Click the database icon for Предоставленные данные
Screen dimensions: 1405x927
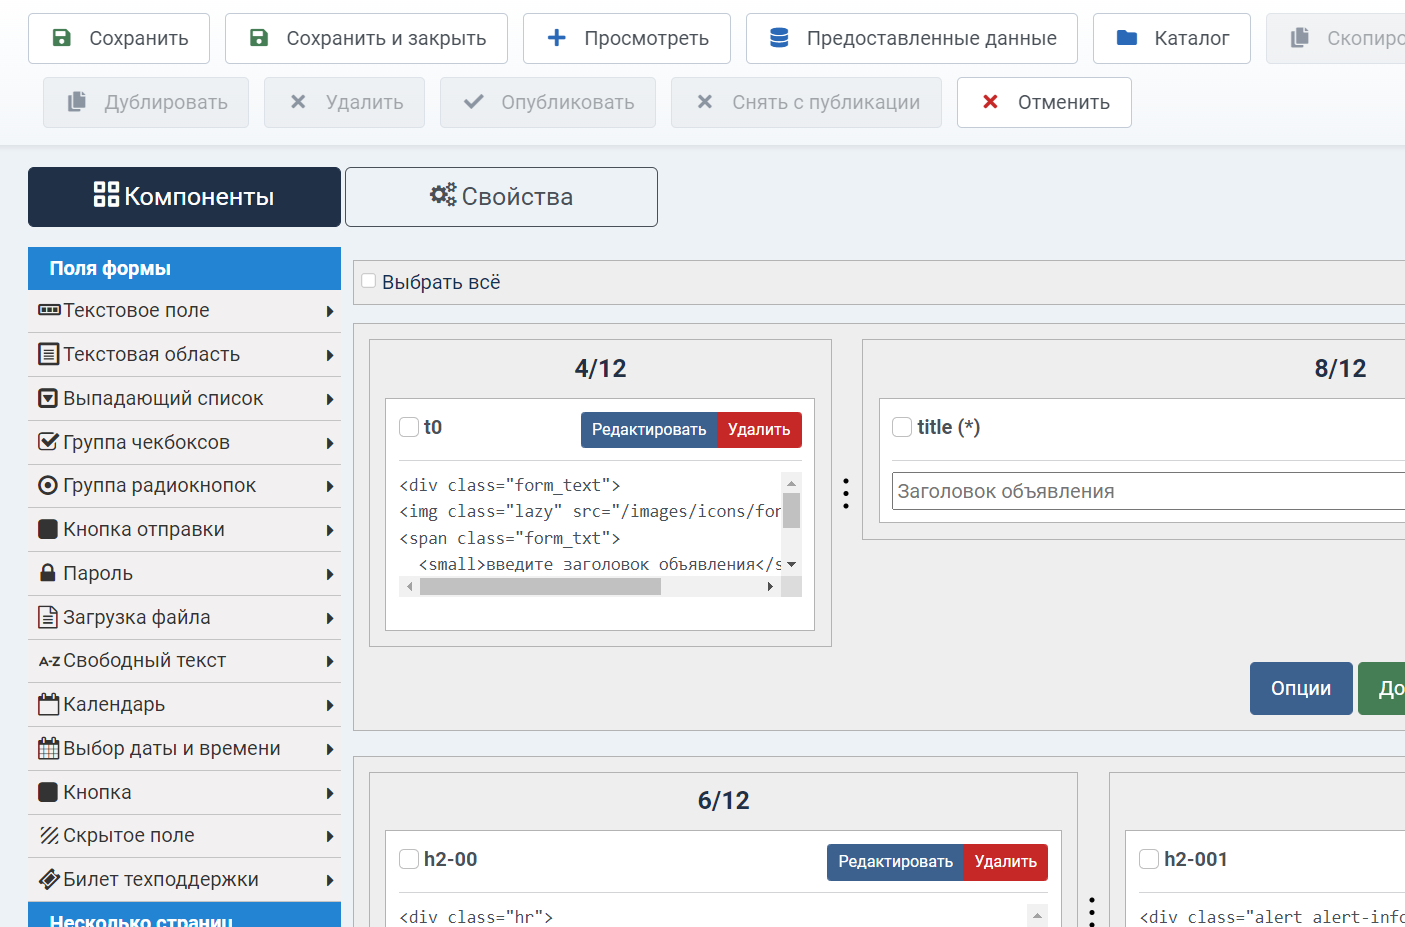[x=779, y=38]
